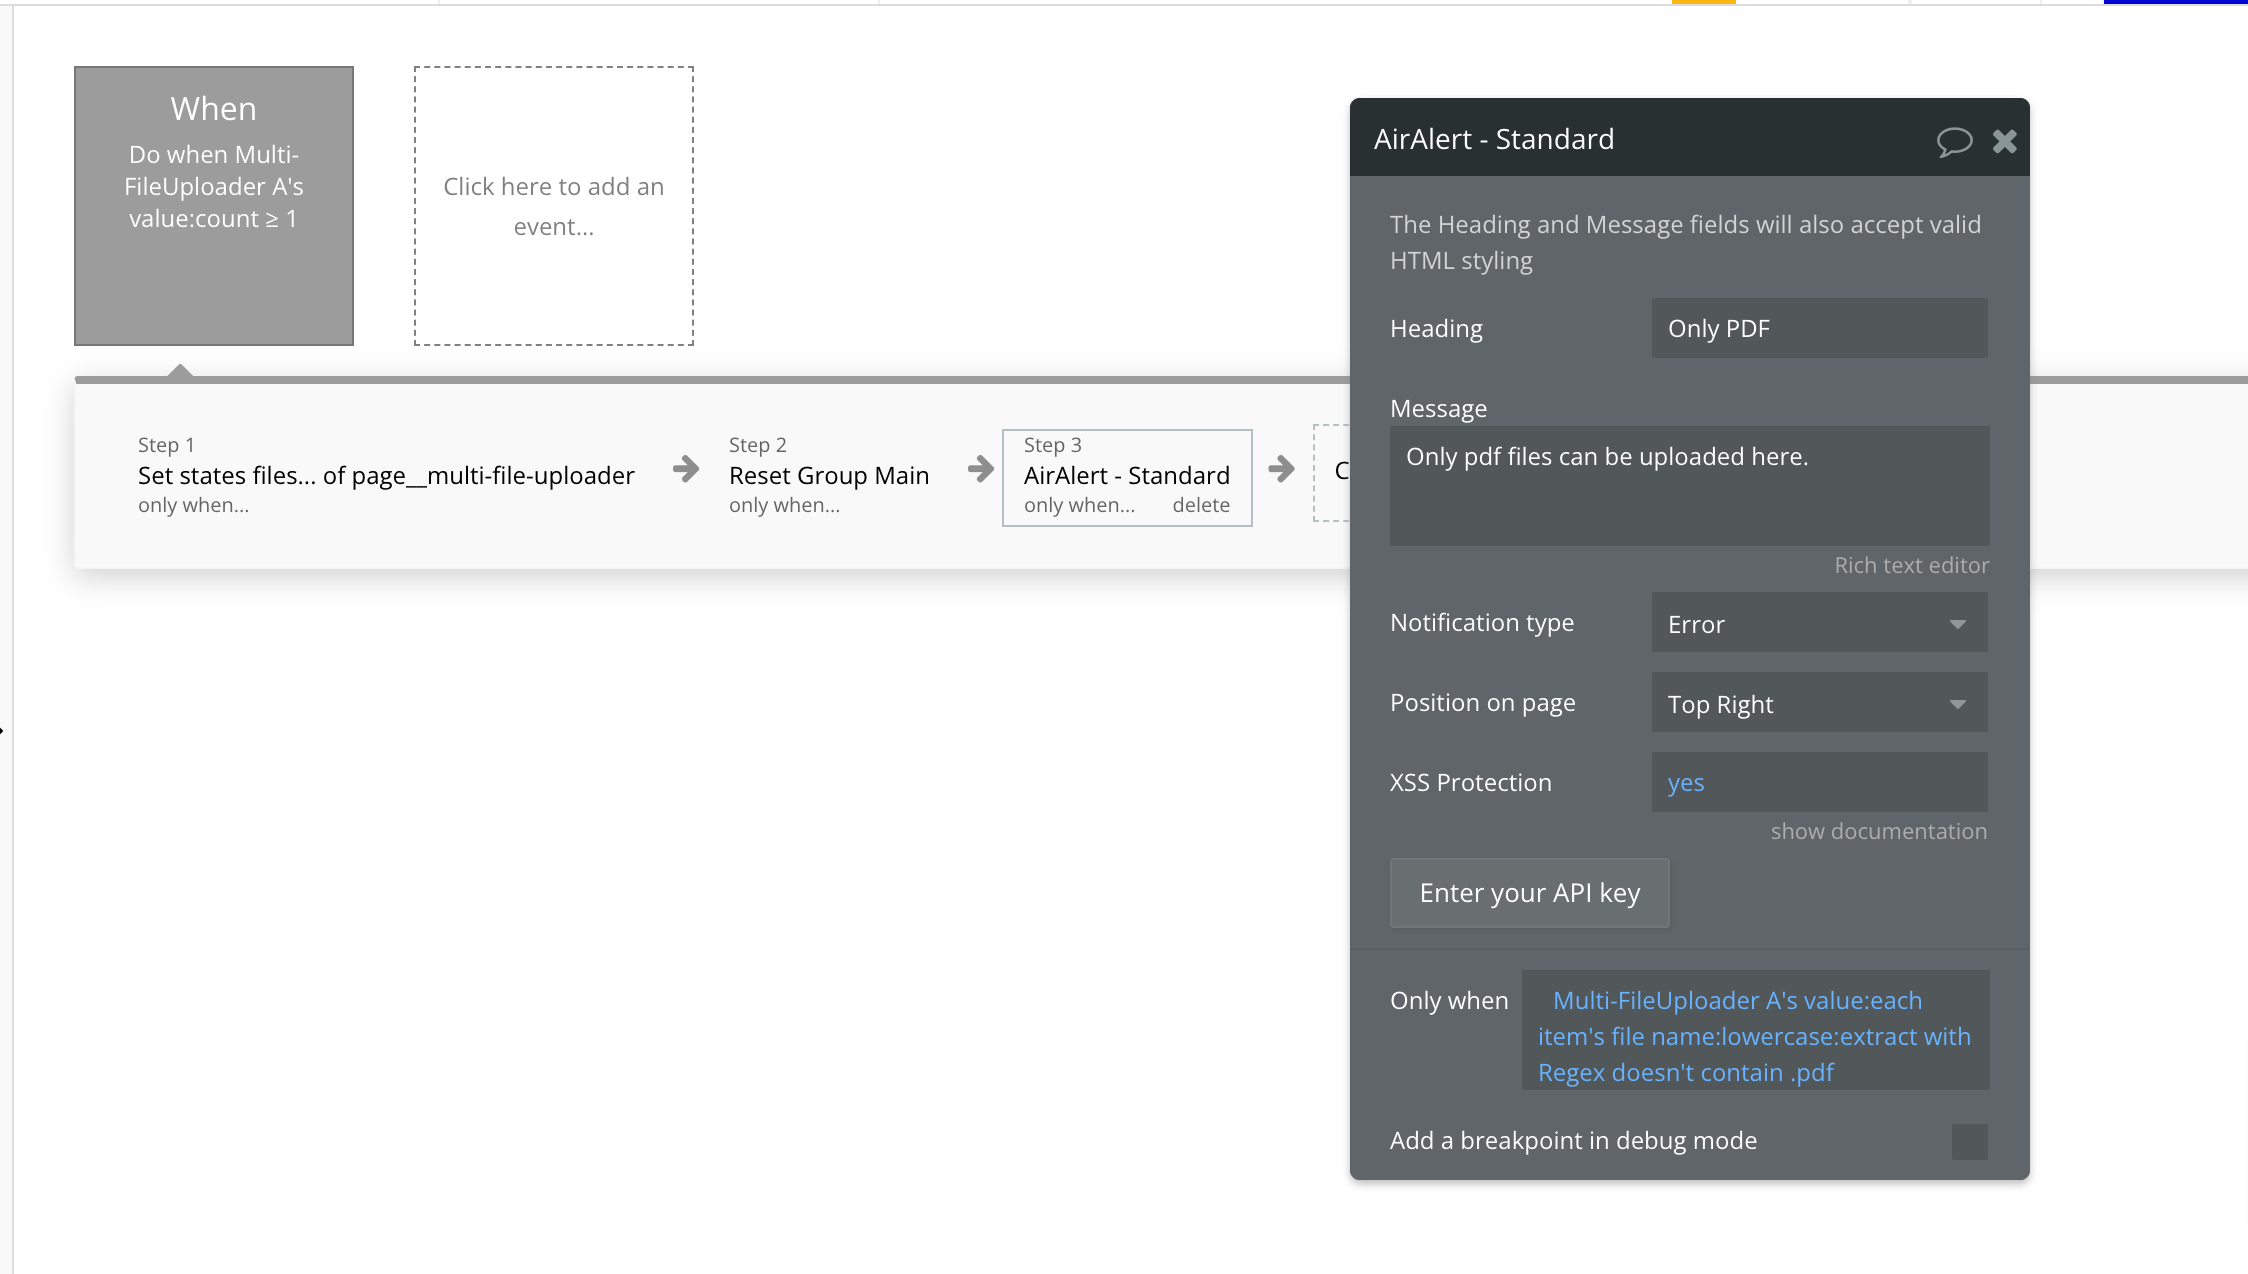This screenshot has height=1274, width=2248.
Task: Click the partially hidden add action box
Action: (1332, 472)
